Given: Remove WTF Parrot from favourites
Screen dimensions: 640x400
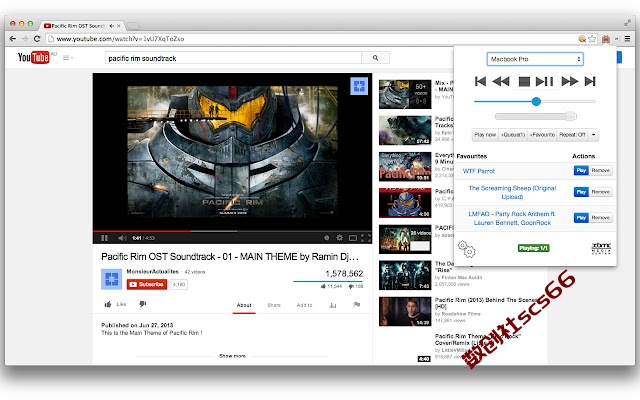Looking at the screenshot, I should 600,171.
